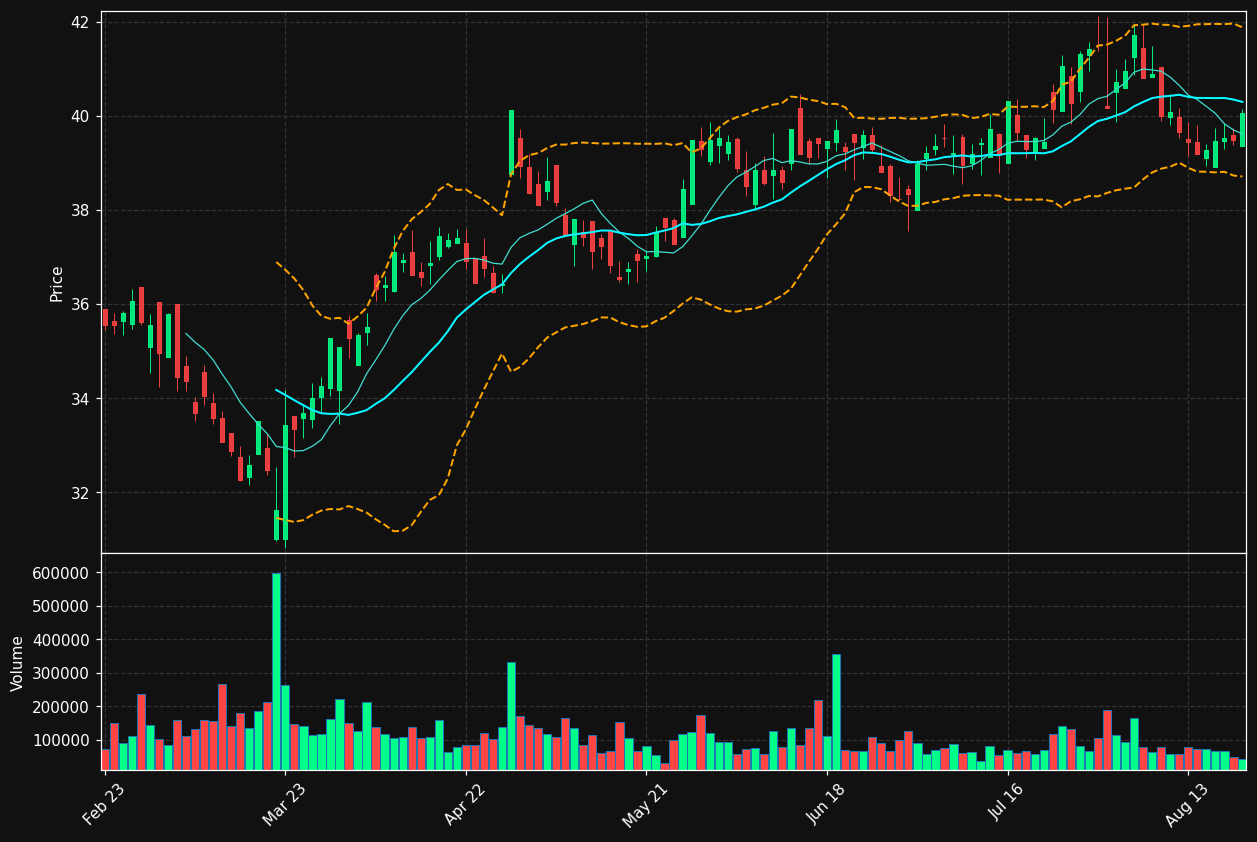The width and height of the screenshot is (1257, 842).
Task: Click the price tick label 38
Action: coord(81,210)
